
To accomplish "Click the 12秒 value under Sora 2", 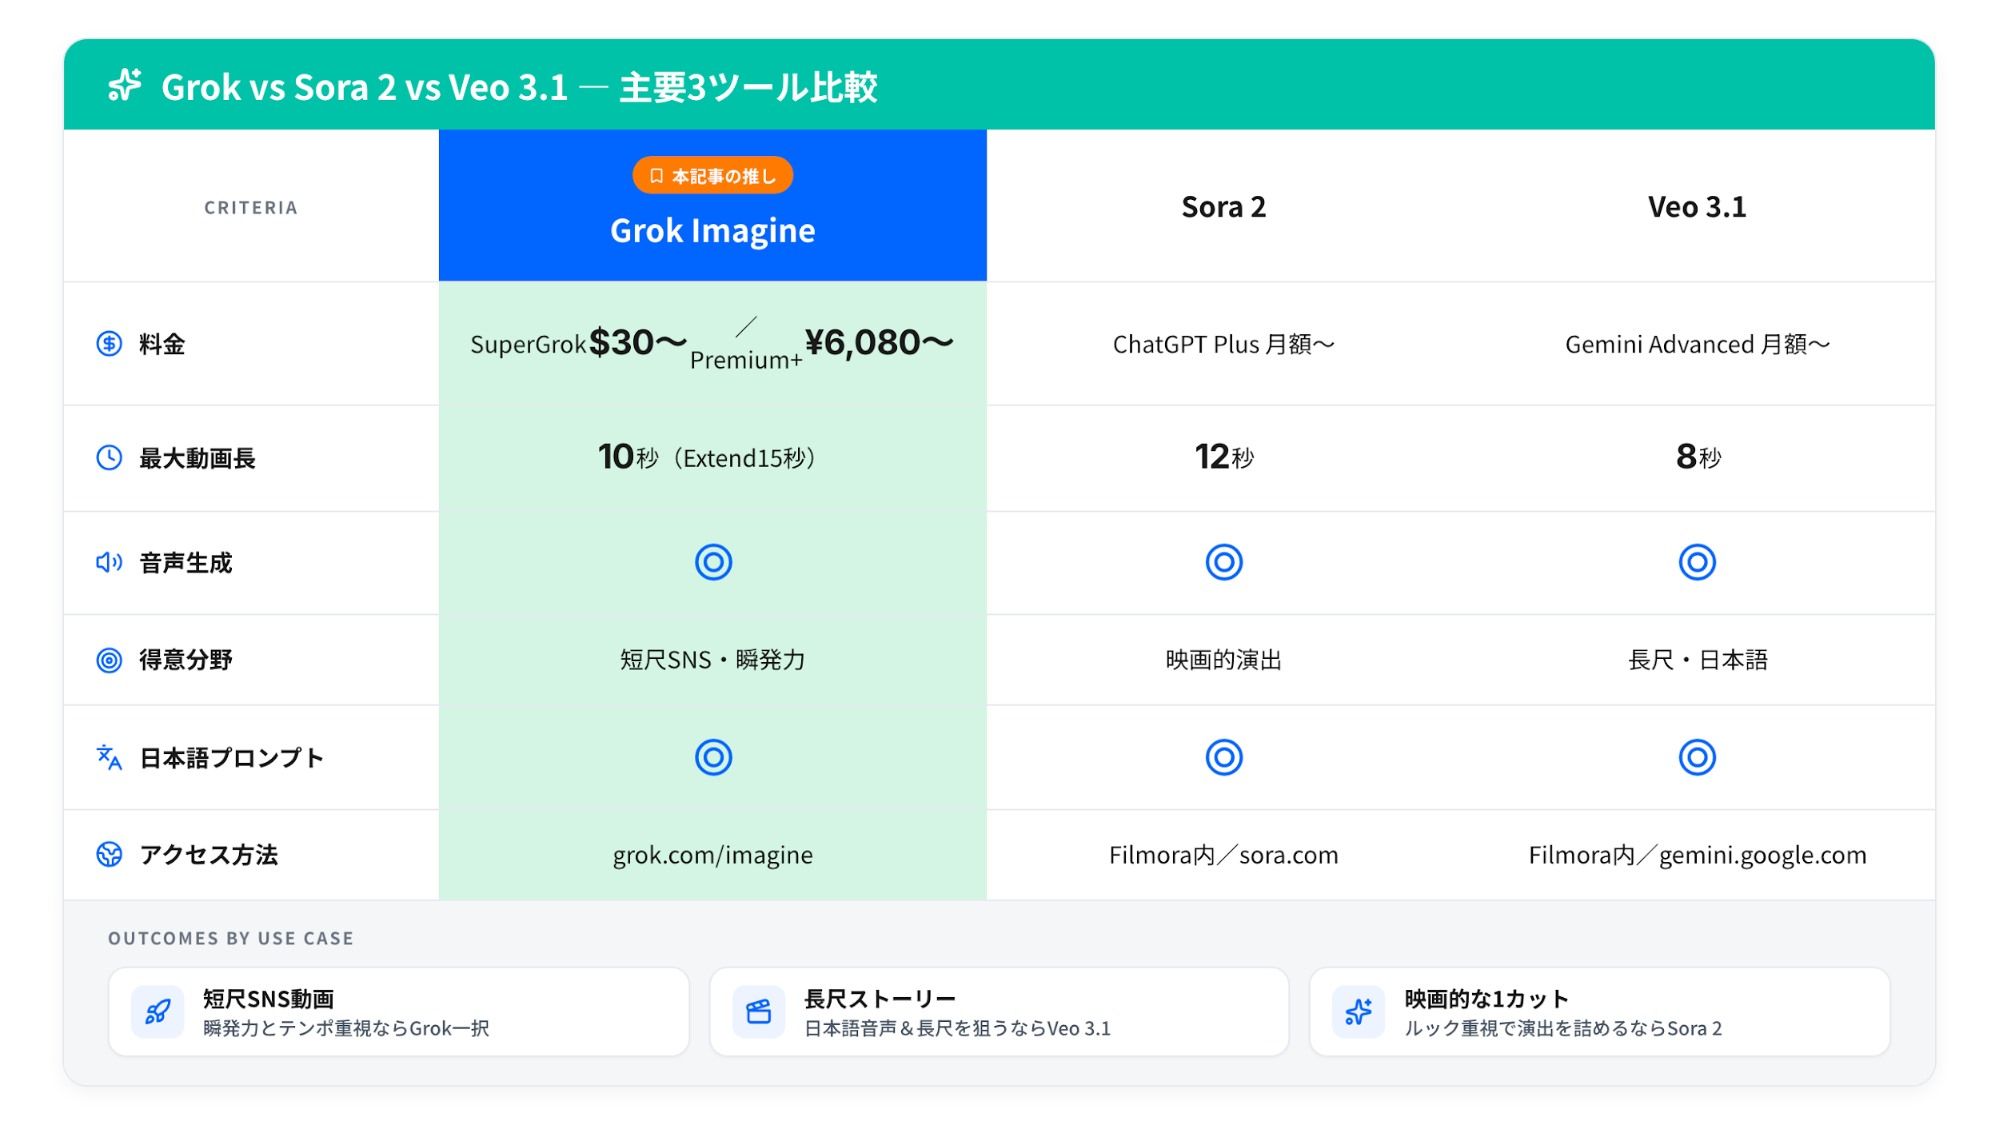I will 1224,457.
